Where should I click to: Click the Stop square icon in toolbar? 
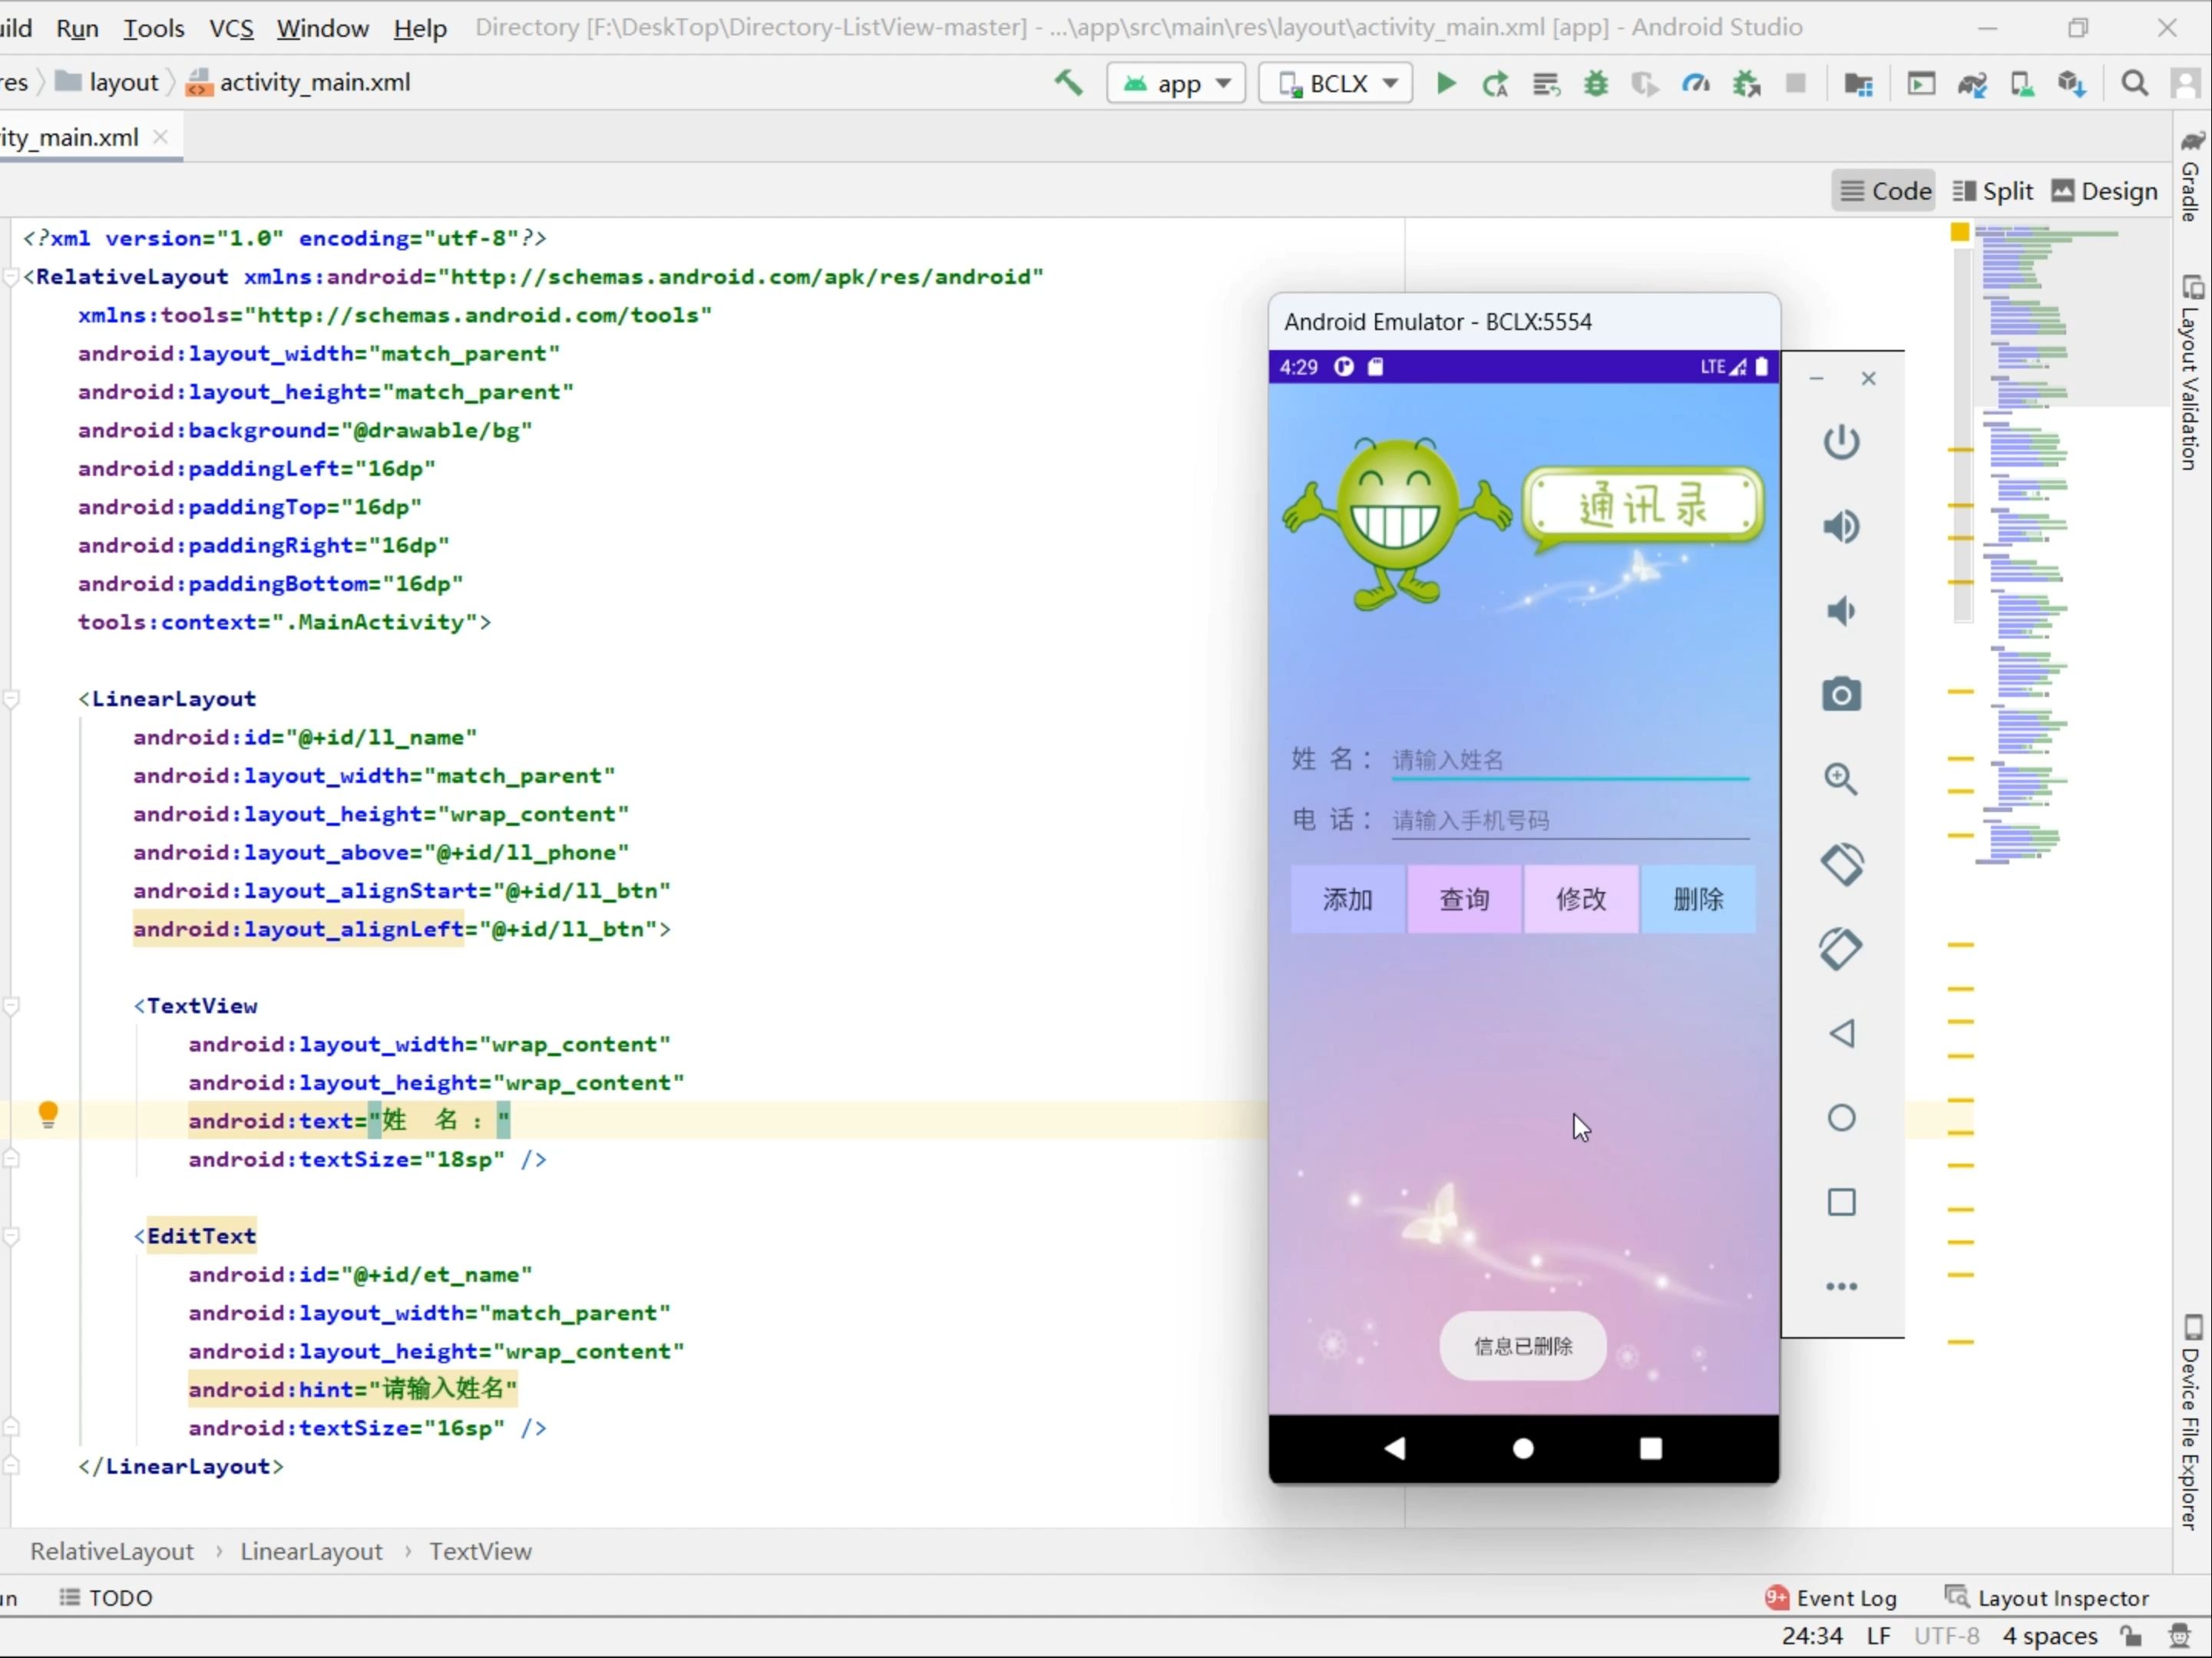[1796, 83]
